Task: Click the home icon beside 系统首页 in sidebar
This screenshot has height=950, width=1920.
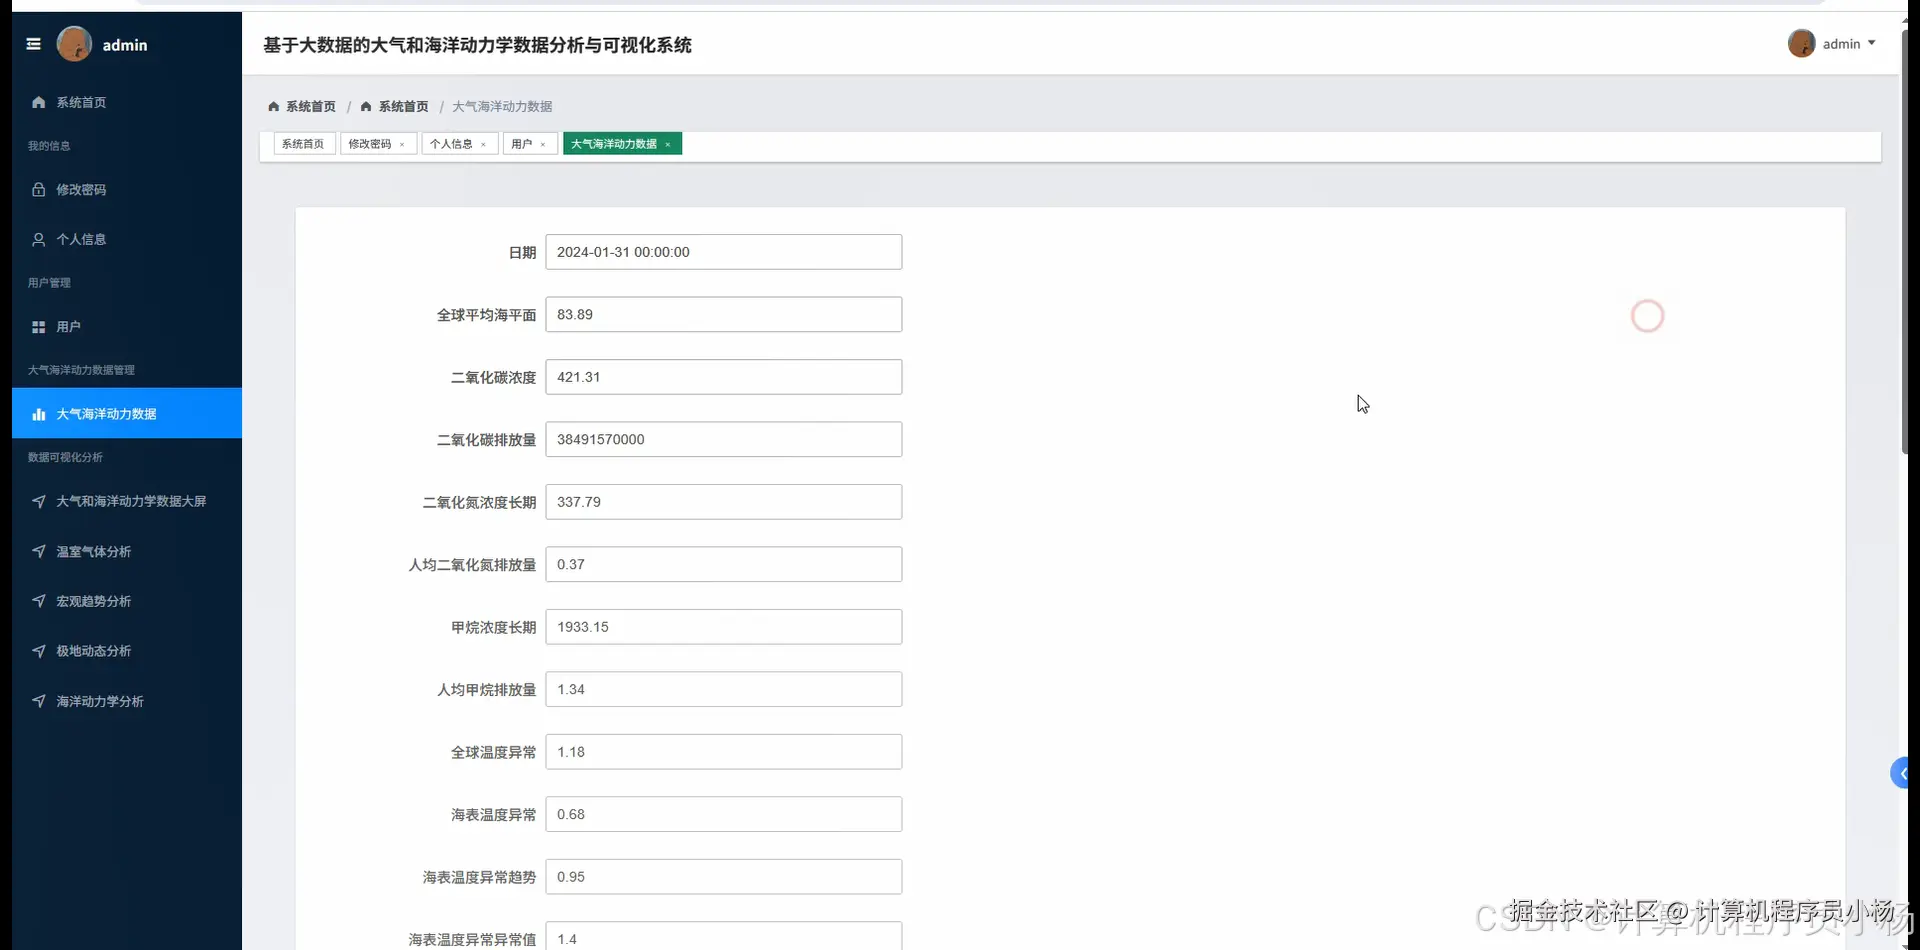Action: (38, 102)
